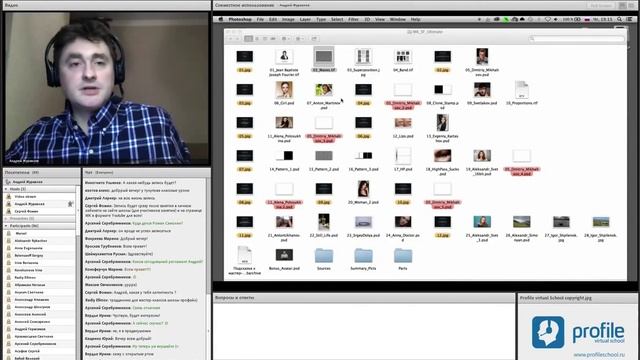Select the 18_HighPass_Sucks.psd file
This screenshot has height=360, width=640.
(442, 162)
